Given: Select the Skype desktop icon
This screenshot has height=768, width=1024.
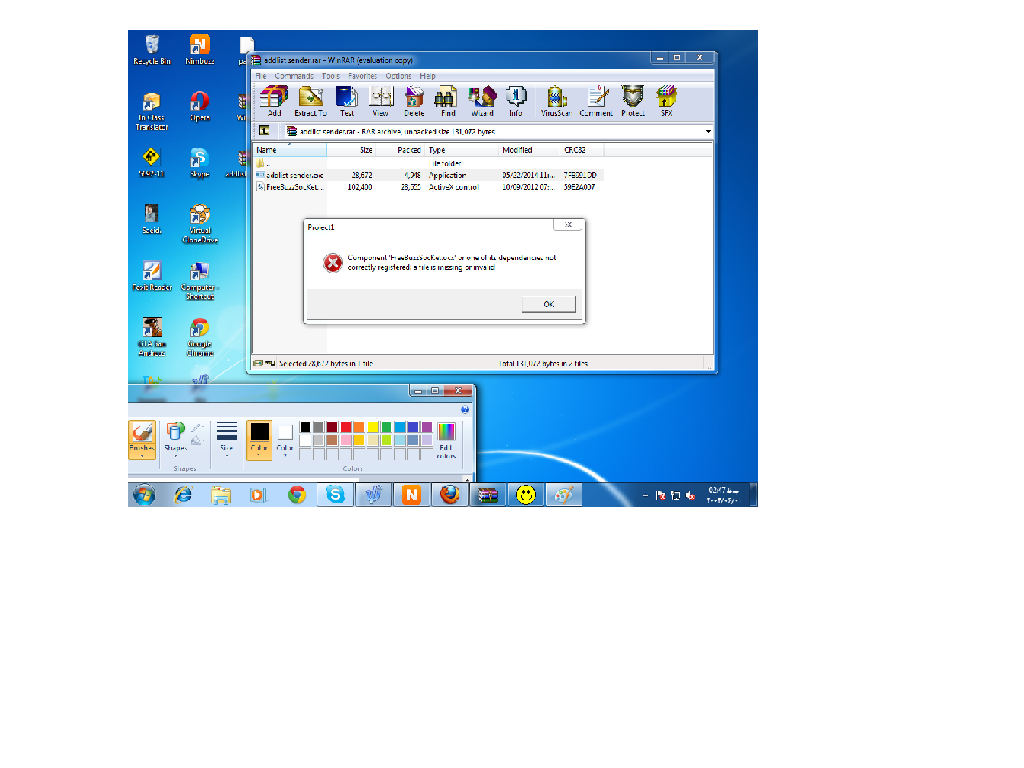Looking at the screenshot, I should tap(199, 163).
